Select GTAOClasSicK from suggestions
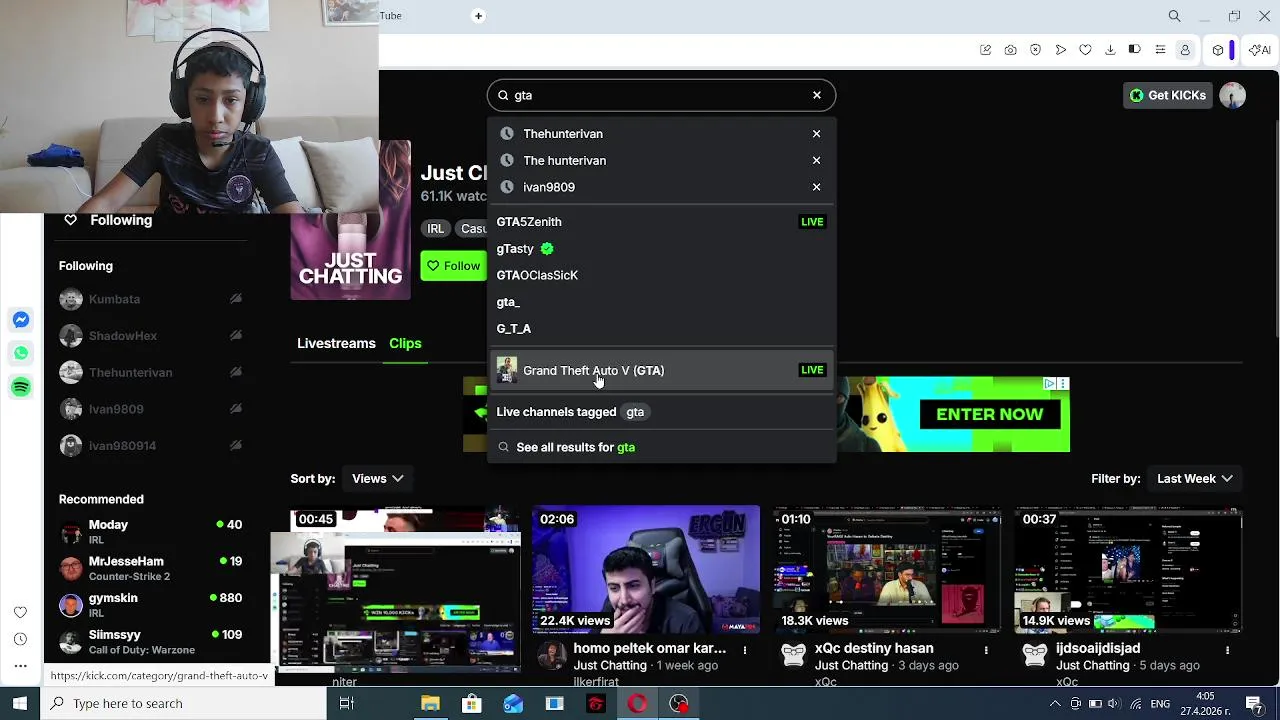The image size is (1280, 720). click(661, 275)
